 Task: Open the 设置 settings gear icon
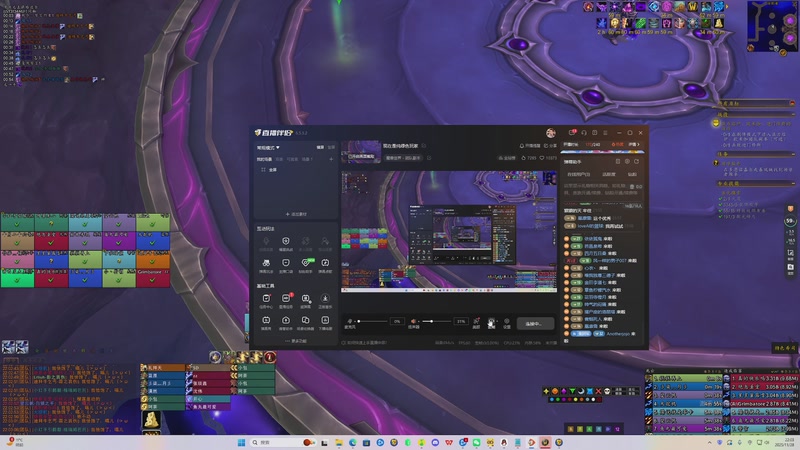point(507,323)
